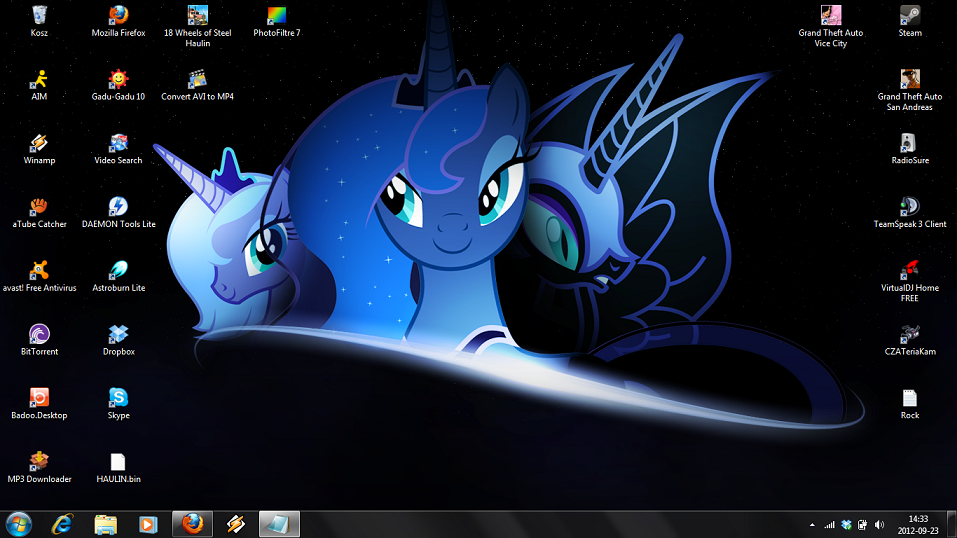This screenshot has height=538, width=957.
Task: Select the HAULIN.bin file
Action: [x=118, y=463]
